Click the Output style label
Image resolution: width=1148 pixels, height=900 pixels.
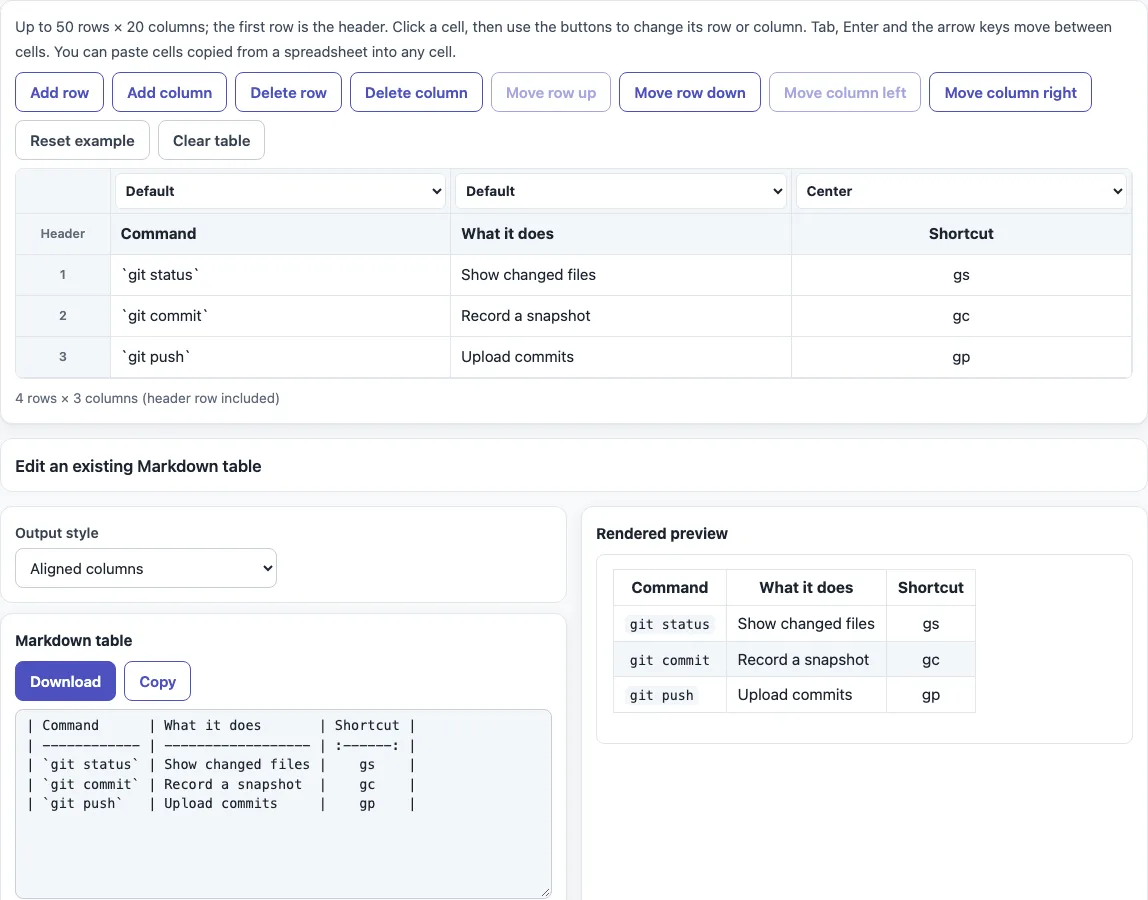tap(57, 532)
